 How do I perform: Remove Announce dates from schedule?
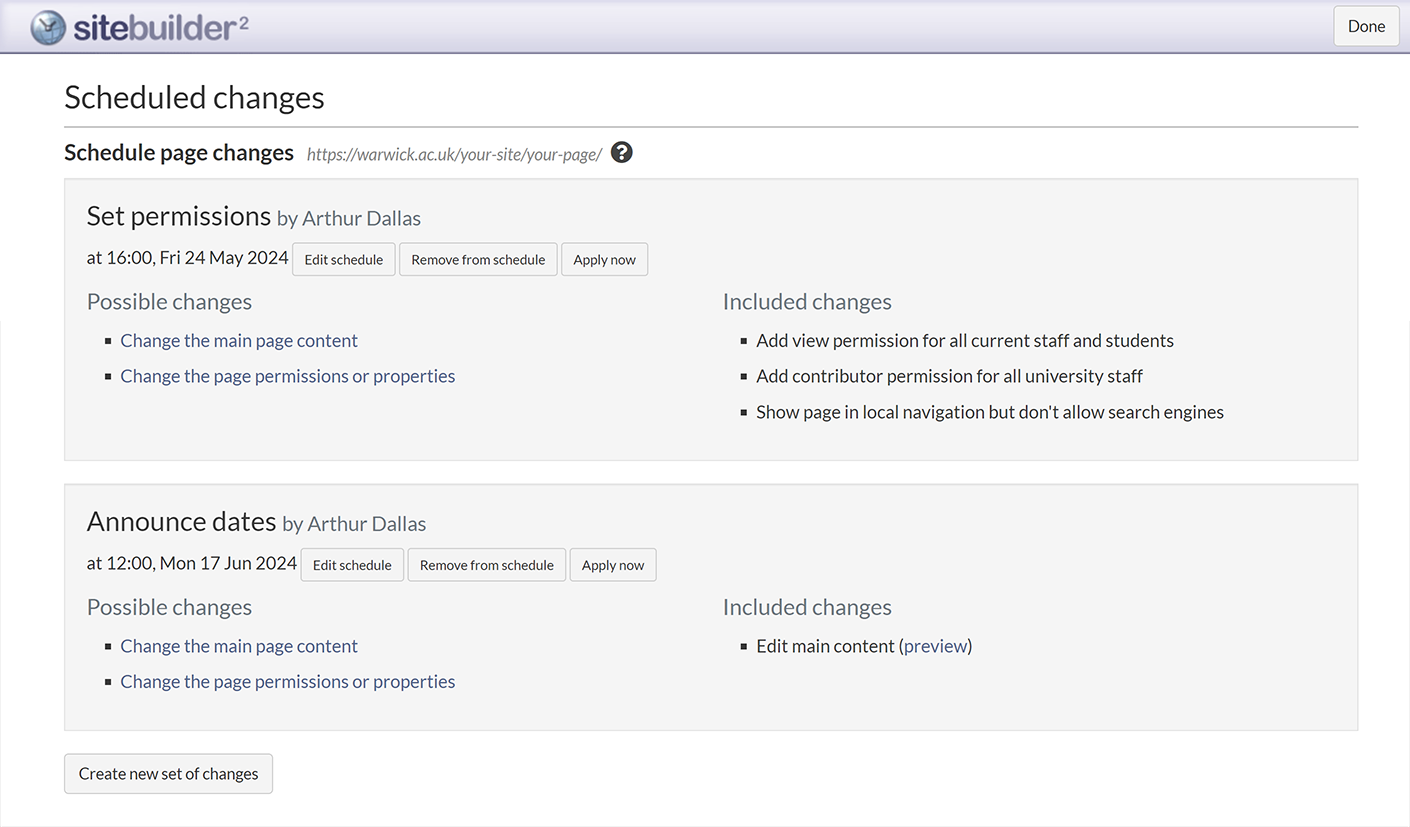point(486,565)
